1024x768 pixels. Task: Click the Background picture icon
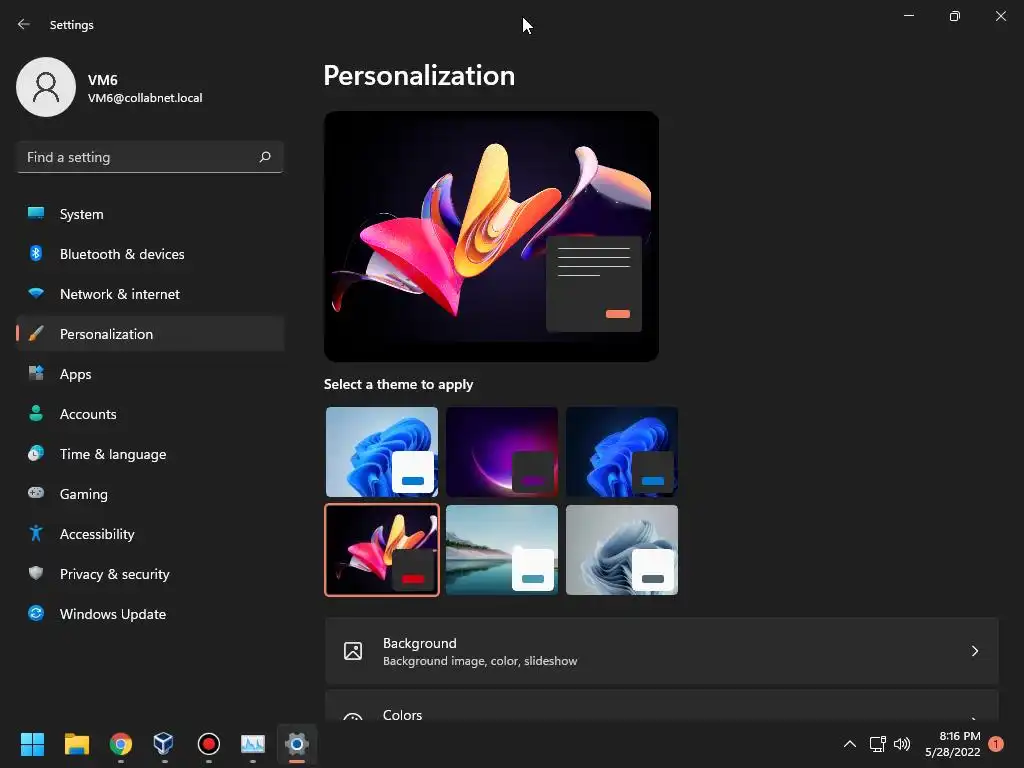353,651
